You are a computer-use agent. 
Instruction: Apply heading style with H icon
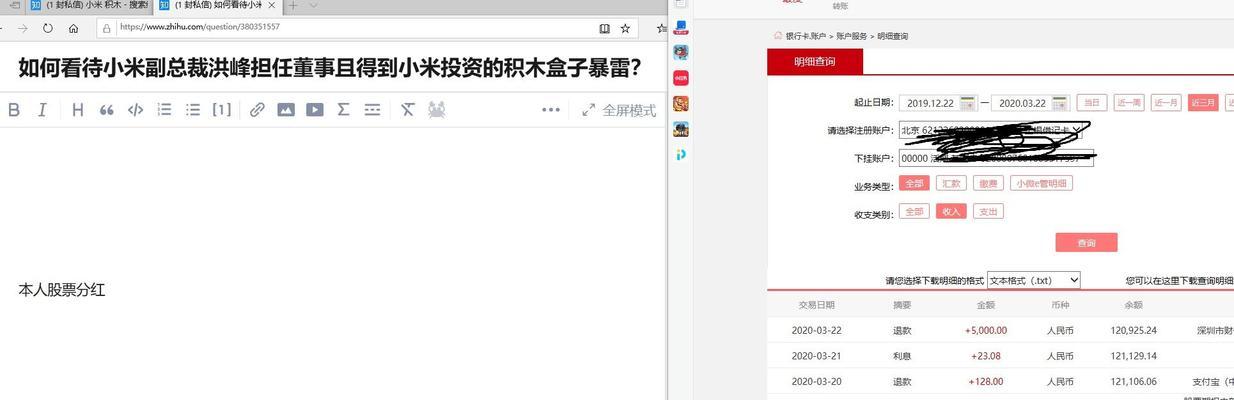[77, 110]
